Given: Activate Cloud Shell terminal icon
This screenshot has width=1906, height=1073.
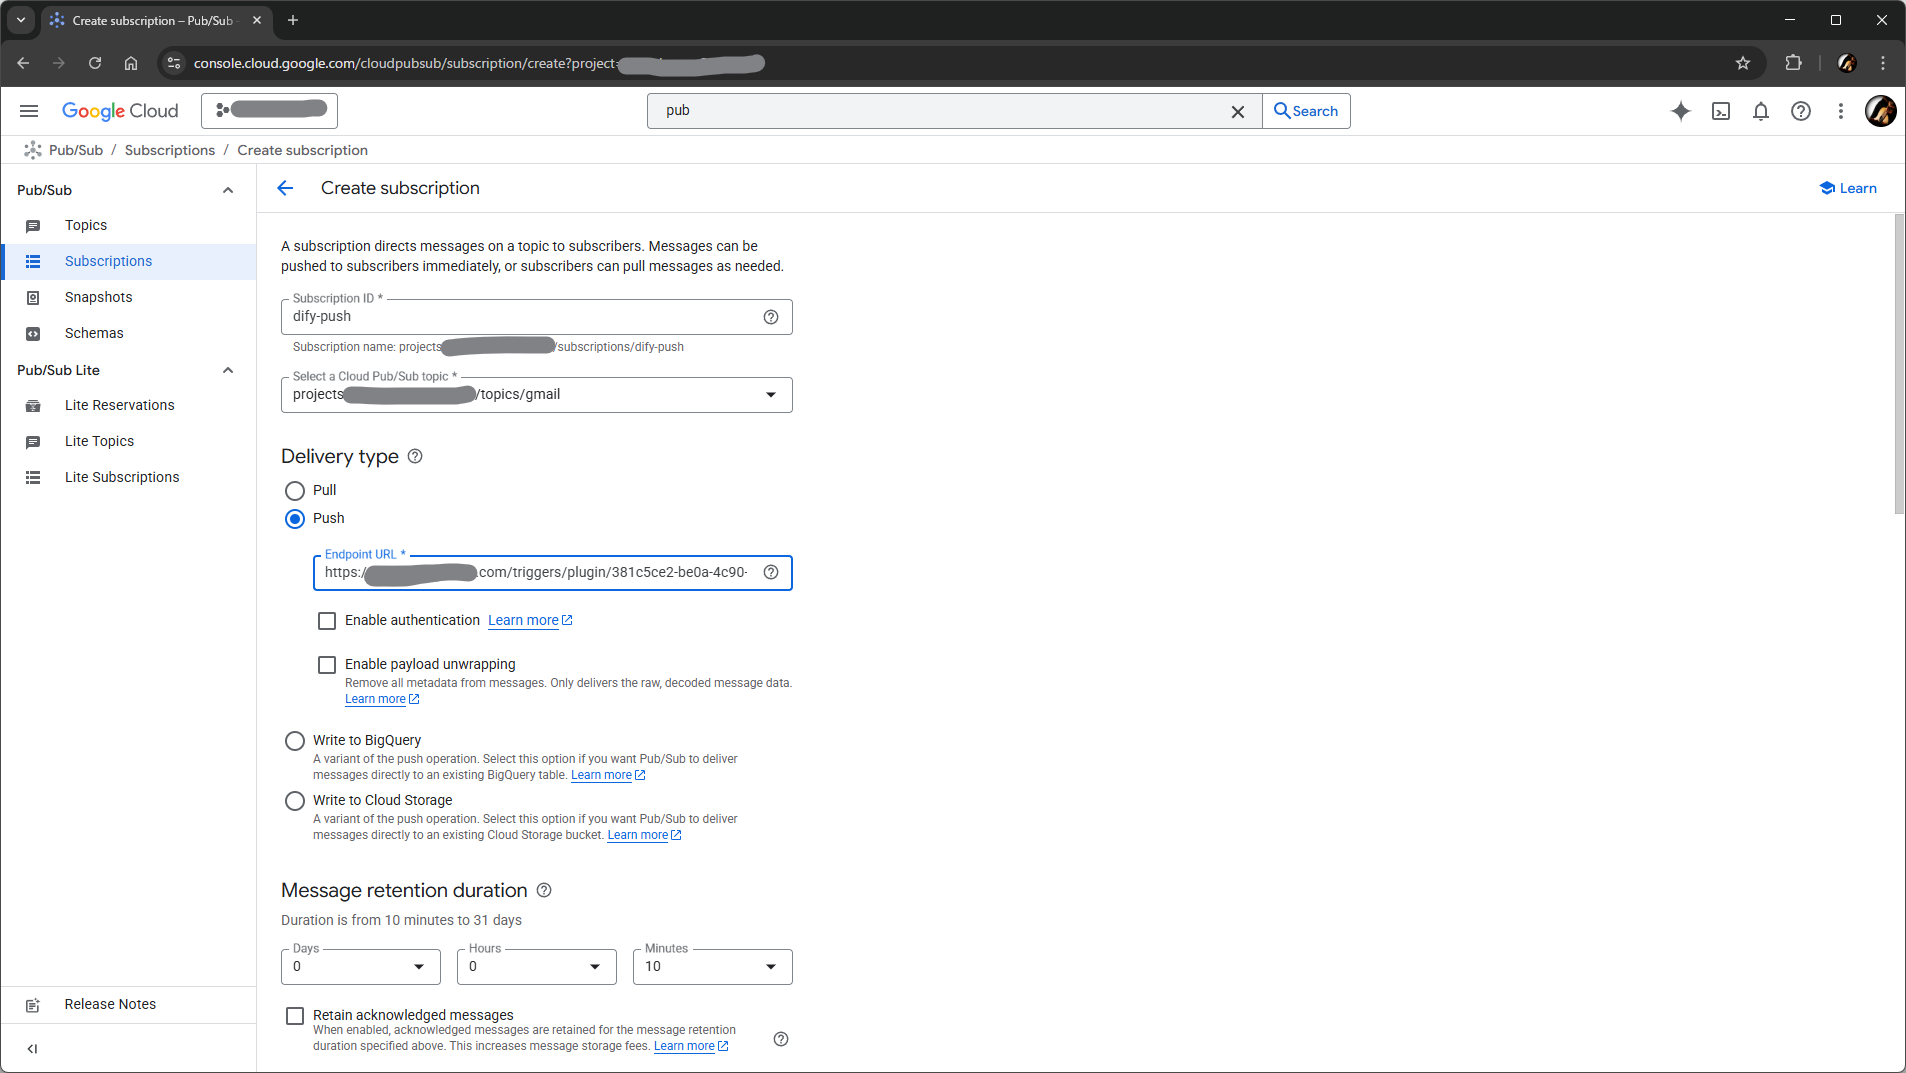Looking at the screenshot, I should click(1721, 111).
